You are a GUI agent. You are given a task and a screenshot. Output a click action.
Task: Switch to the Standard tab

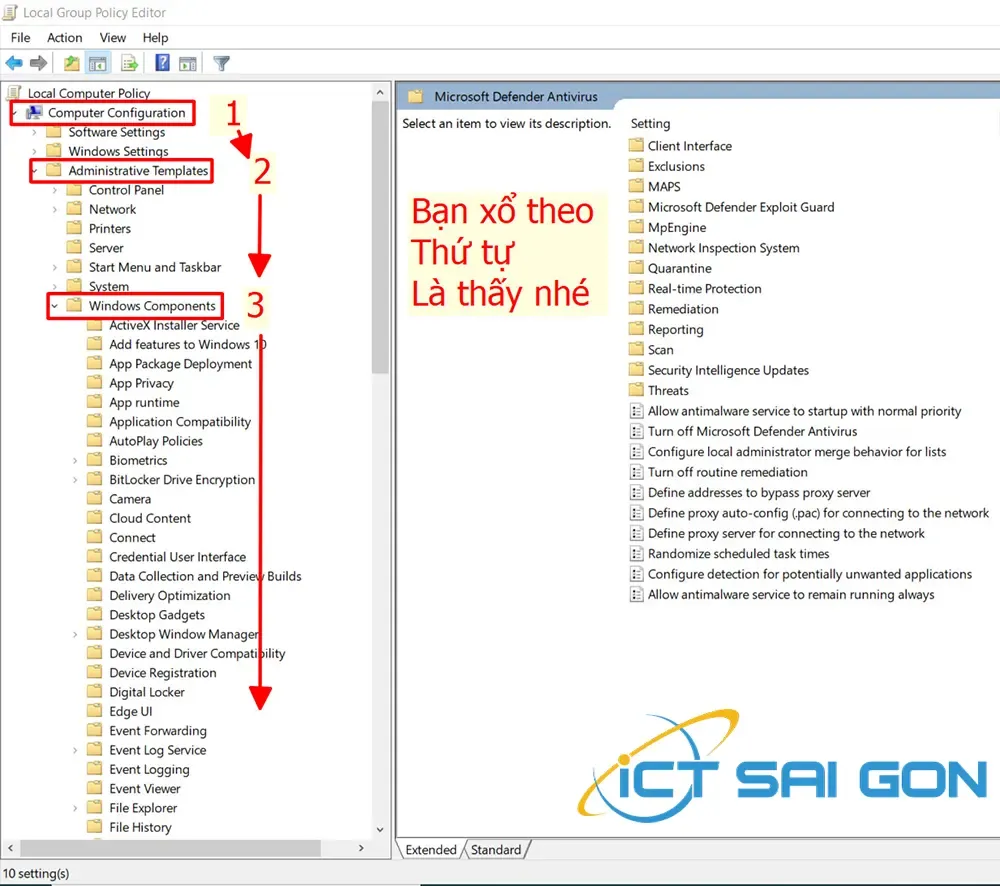coord(496,849)
